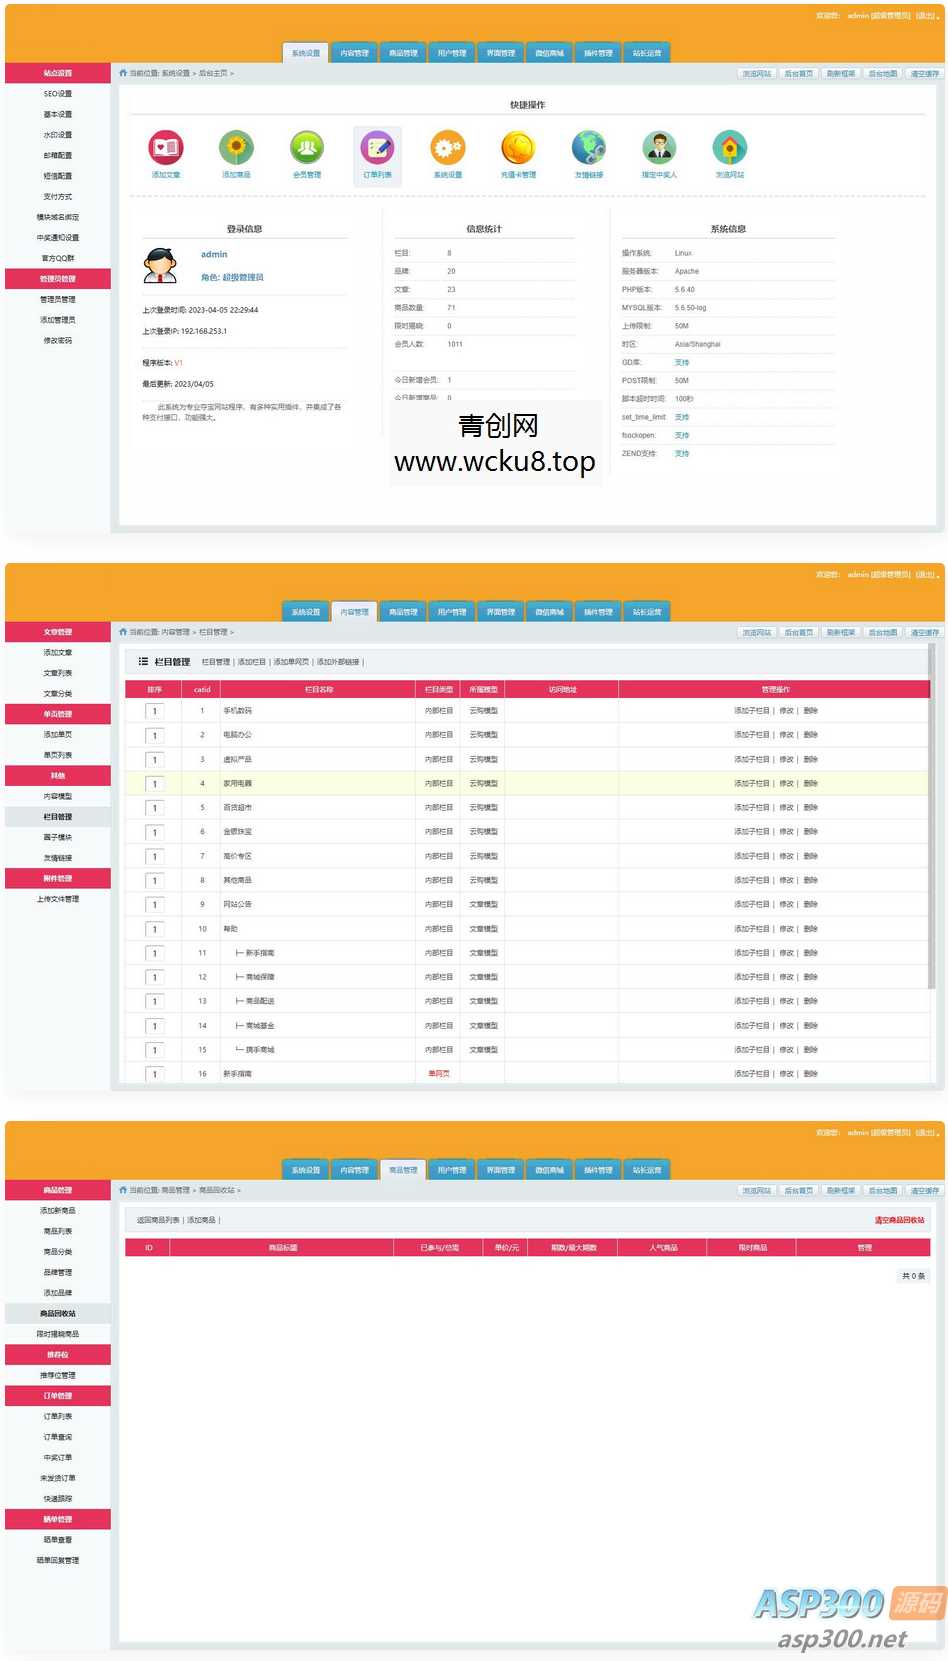948x1661 pixels.
Task: Open SEO设置 in the sidebar
Action: (x=58, y=94)
